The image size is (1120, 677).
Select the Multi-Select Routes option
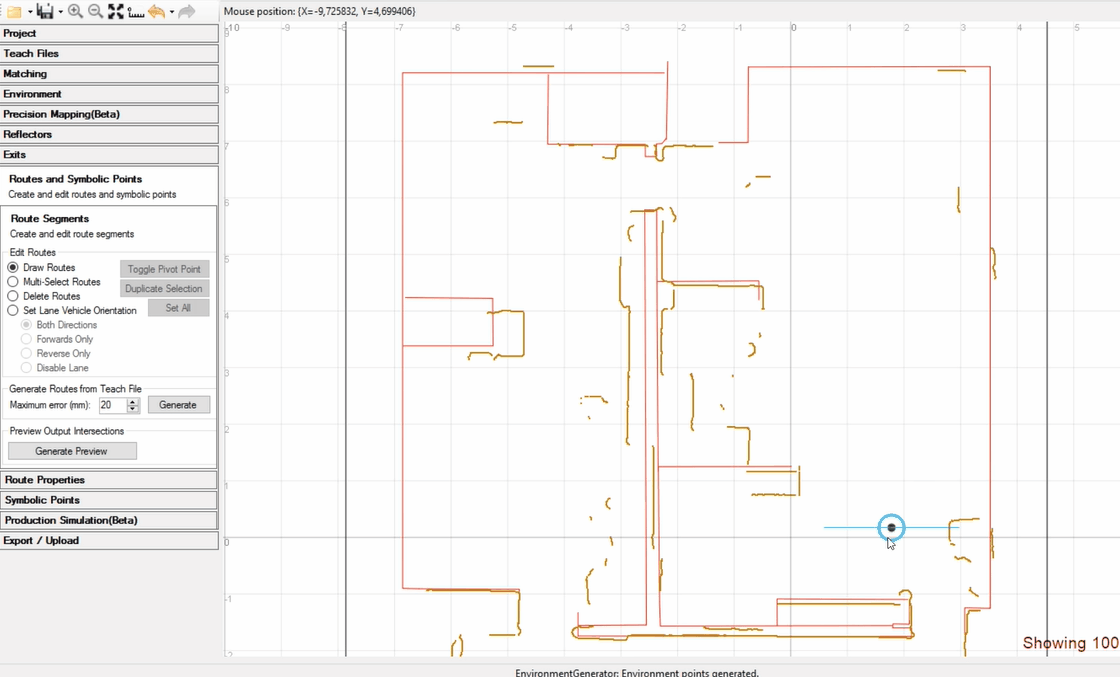13,281
